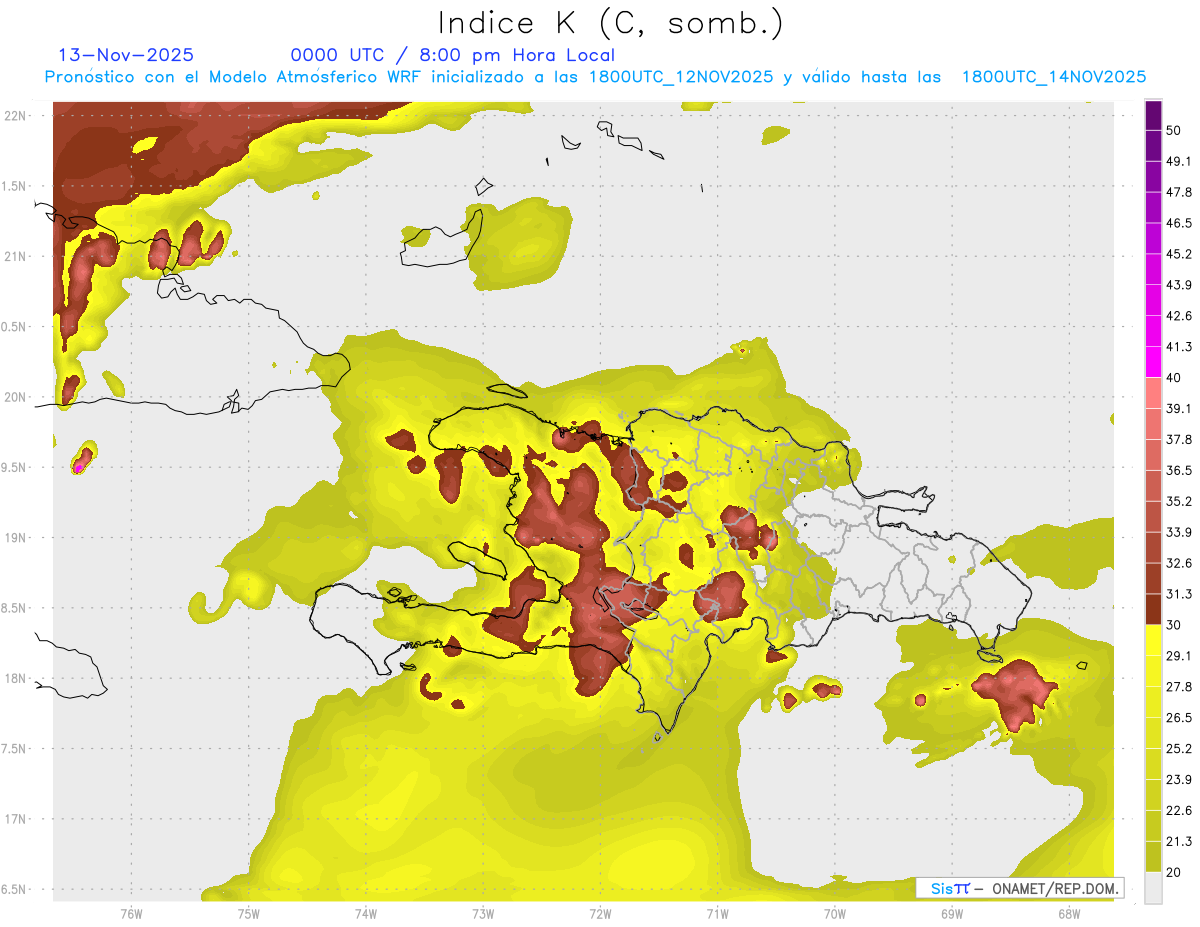Click the '33.9' colorbar value
This screenshot has width=1200, height=927.
[x=1179, y=532]
